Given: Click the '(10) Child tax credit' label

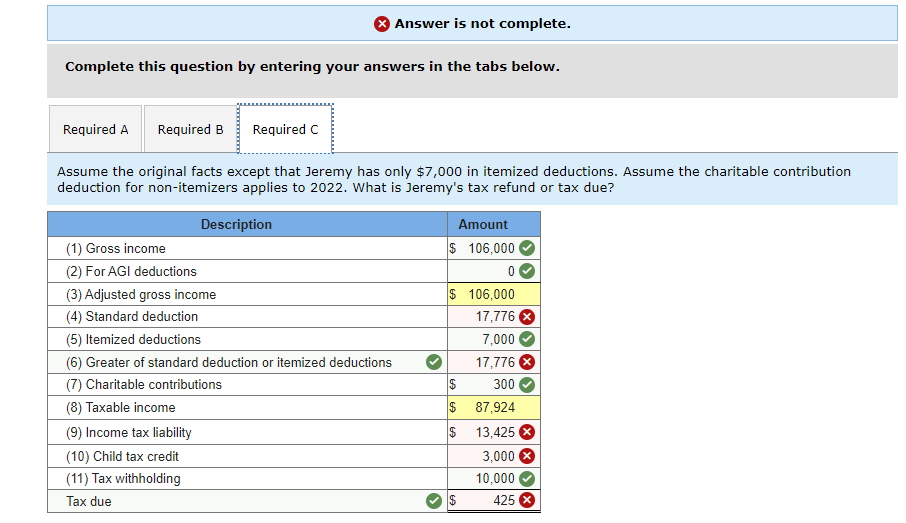Looking at the screenshot, I should (x=122, y=457).
